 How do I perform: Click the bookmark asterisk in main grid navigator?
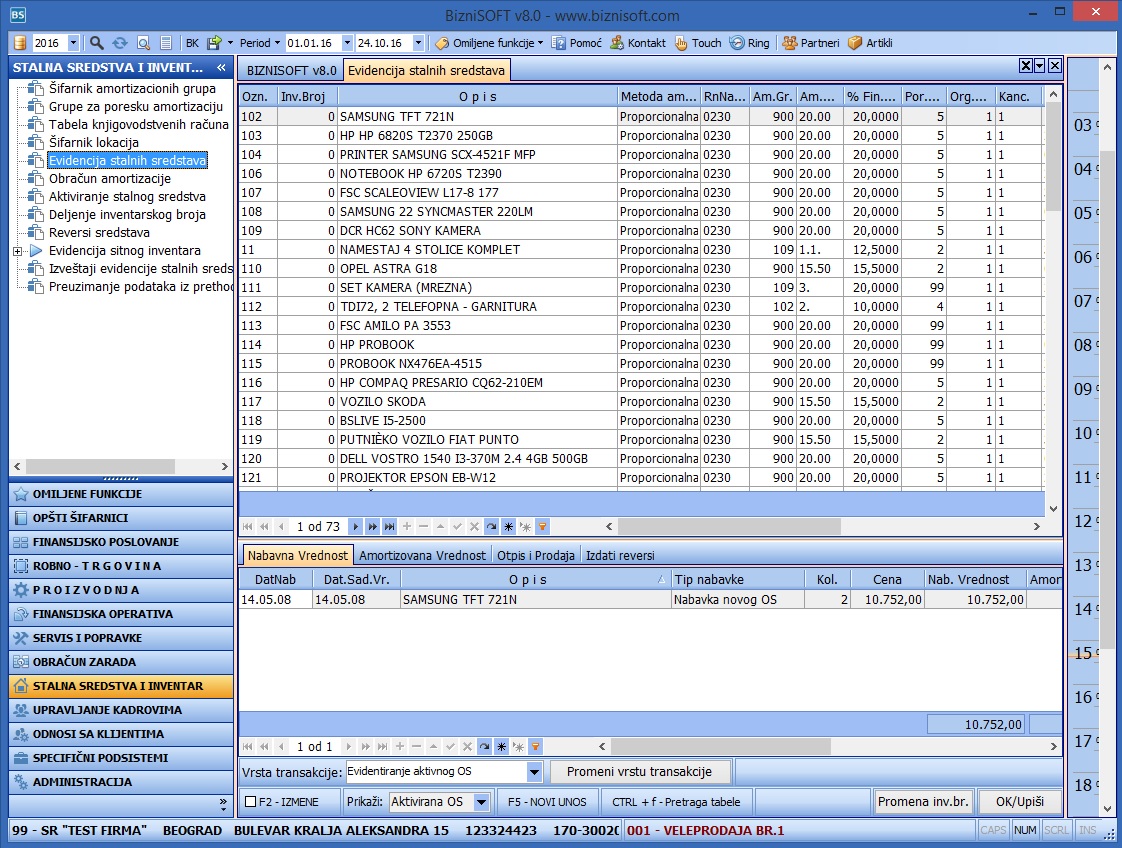point(509,527)
